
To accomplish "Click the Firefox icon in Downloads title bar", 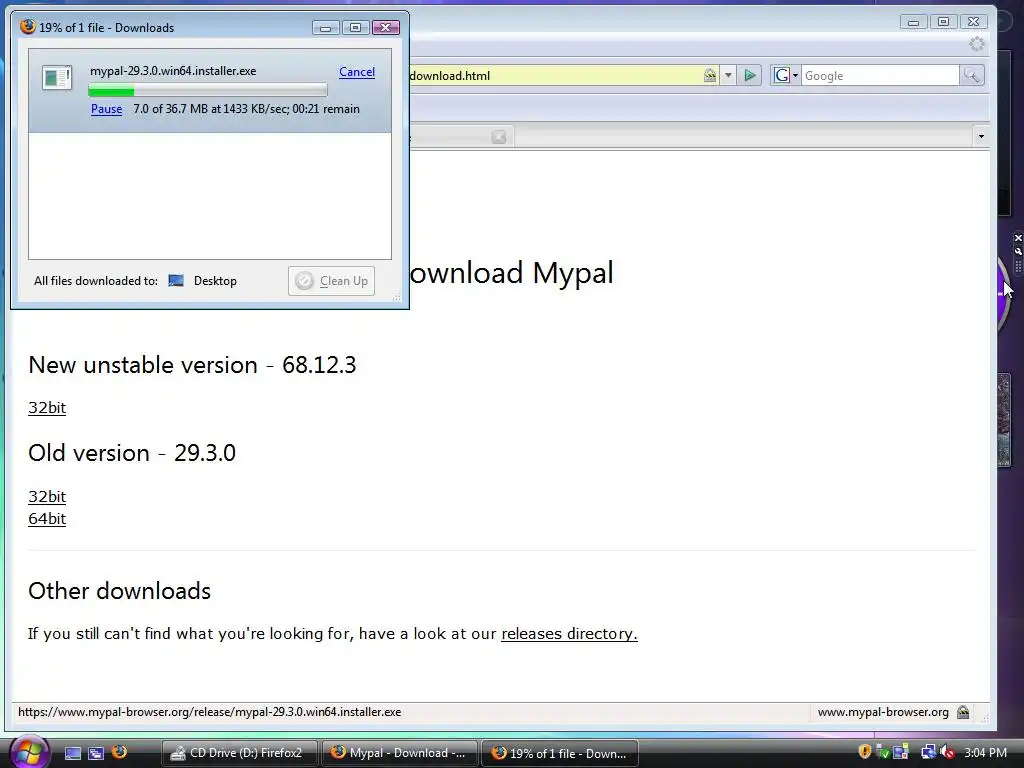I will point(27,27).
